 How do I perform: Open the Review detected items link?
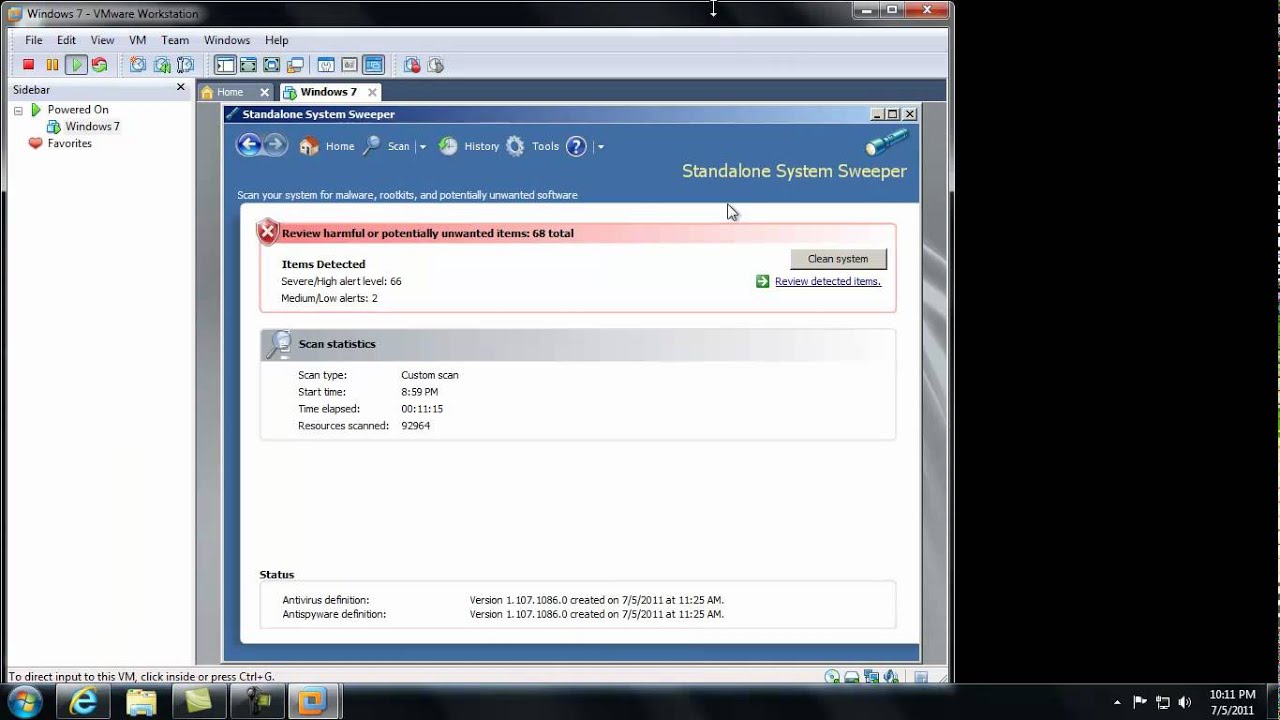pyautogui.click(x=828, y=282)
